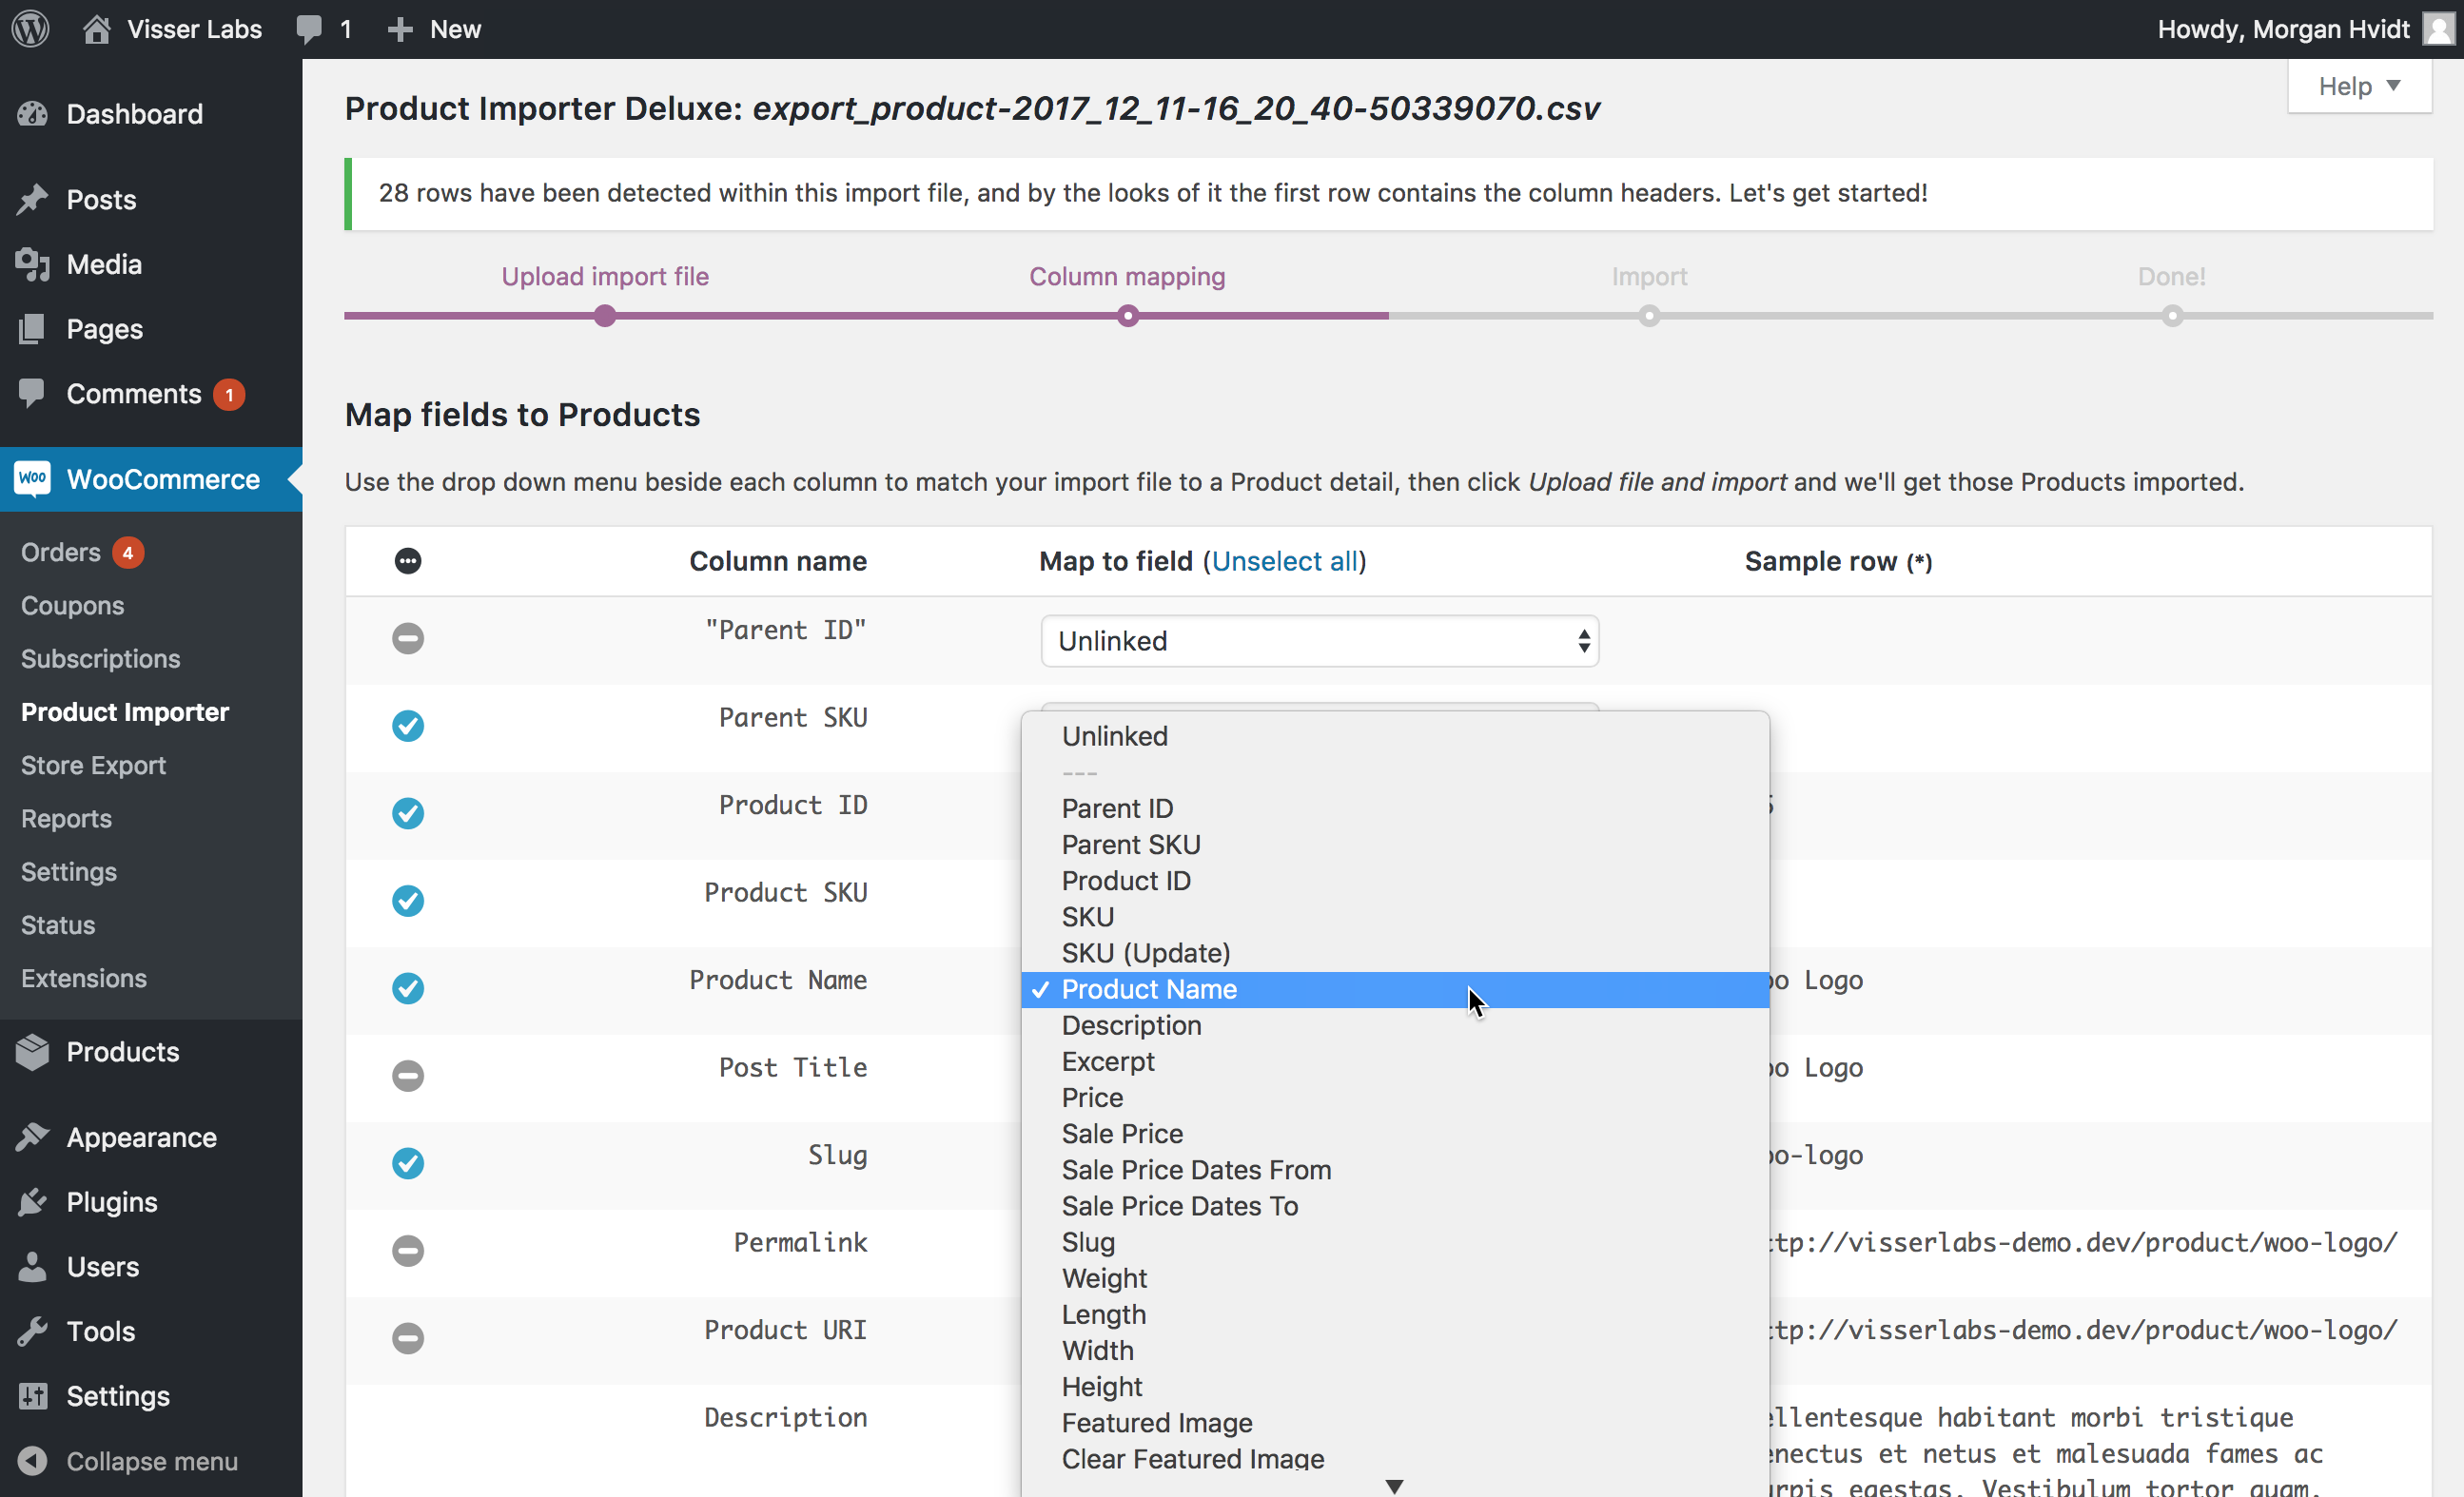2464x1497 pixels.
Task: Click the Dashboard gauge icon
Action: (x=32, y=114)
